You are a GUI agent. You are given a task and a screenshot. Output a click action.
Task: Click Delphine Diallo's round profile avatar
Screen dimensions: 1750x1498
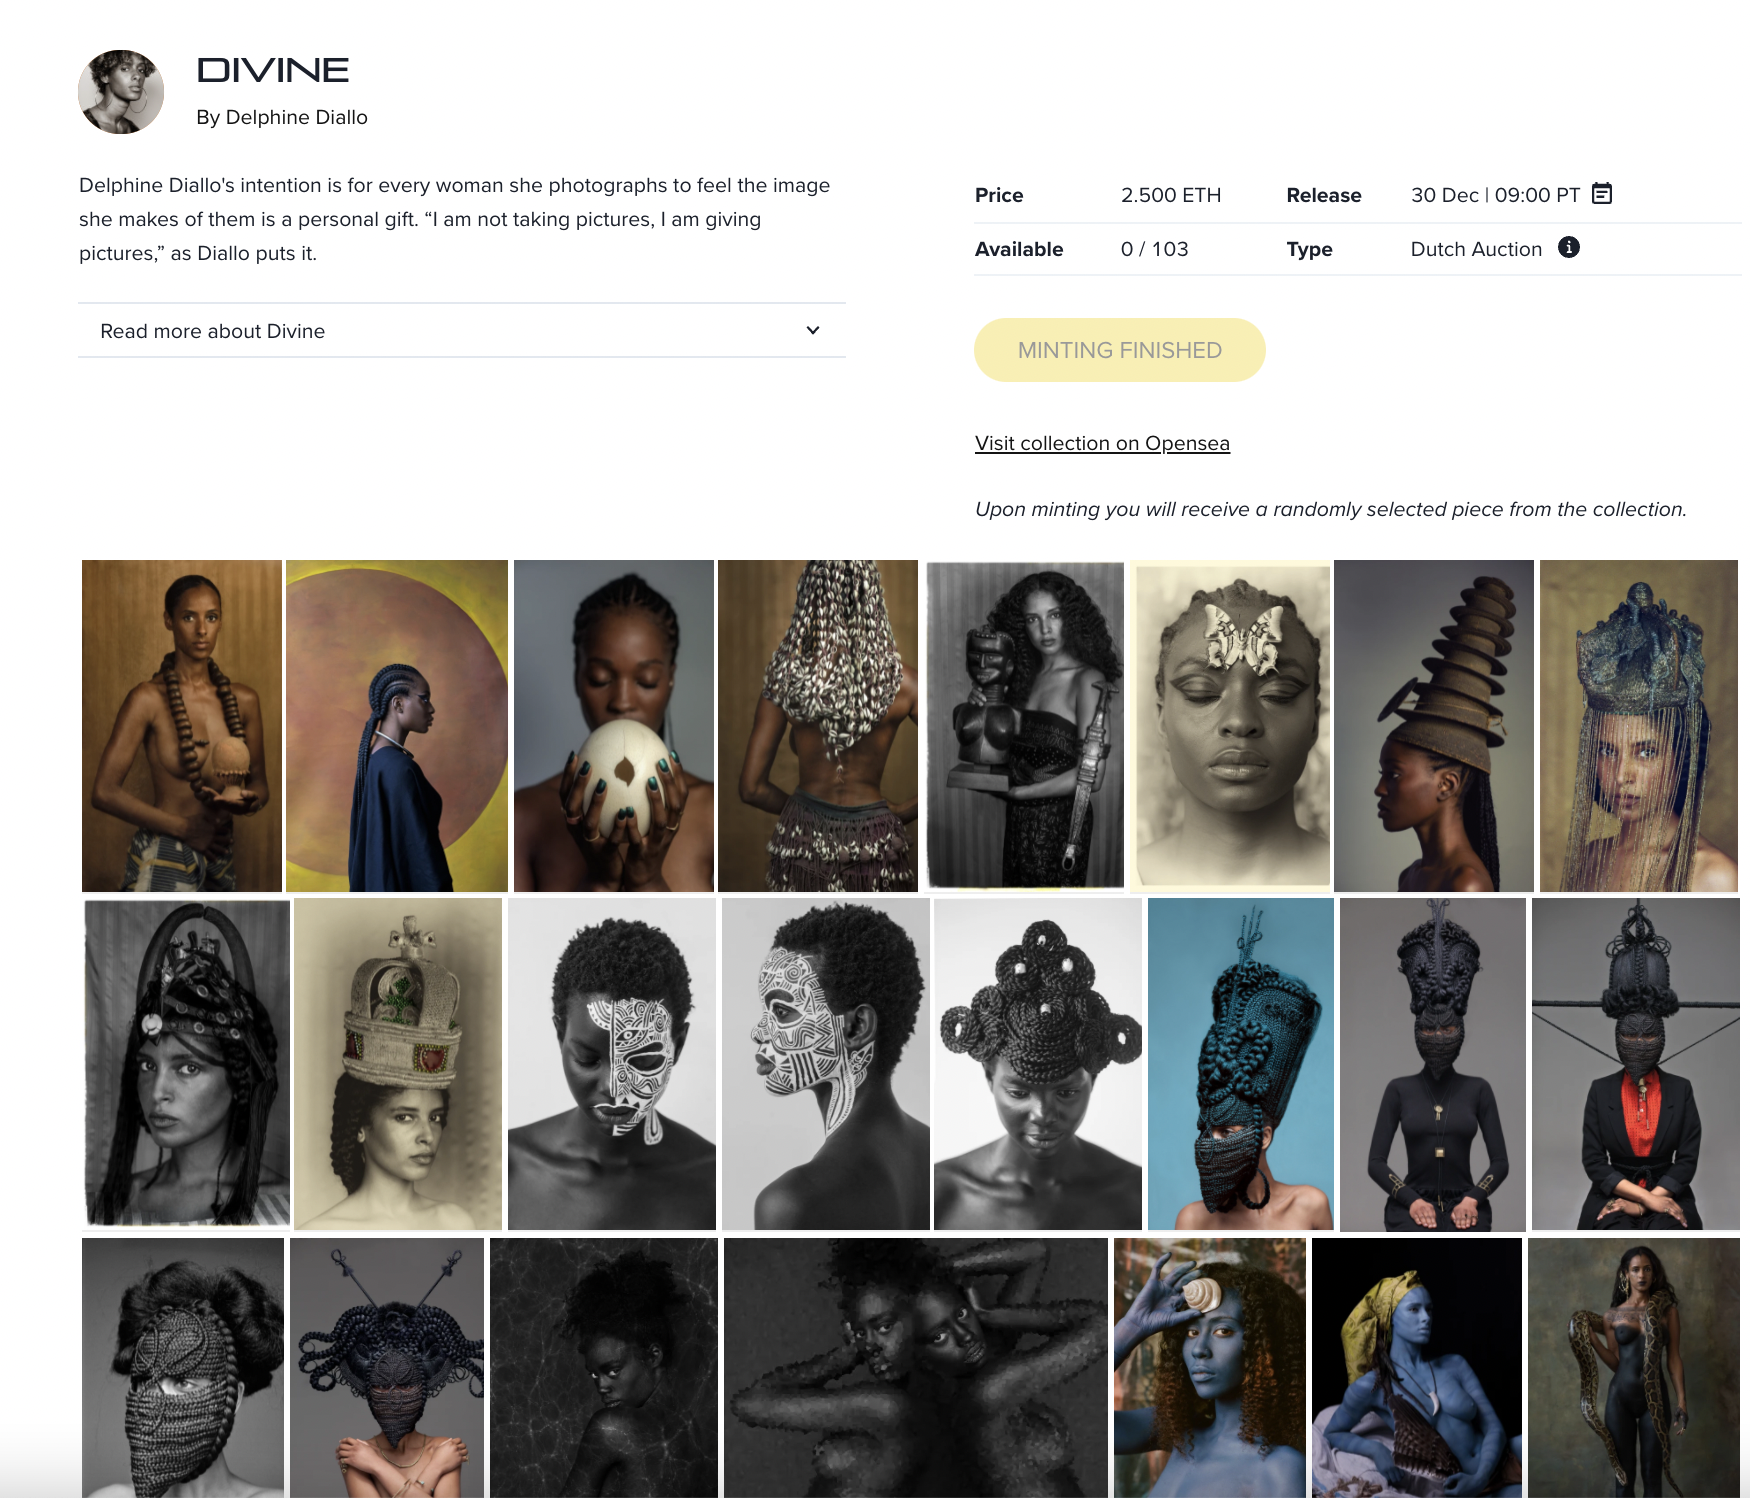pos(121,92)
